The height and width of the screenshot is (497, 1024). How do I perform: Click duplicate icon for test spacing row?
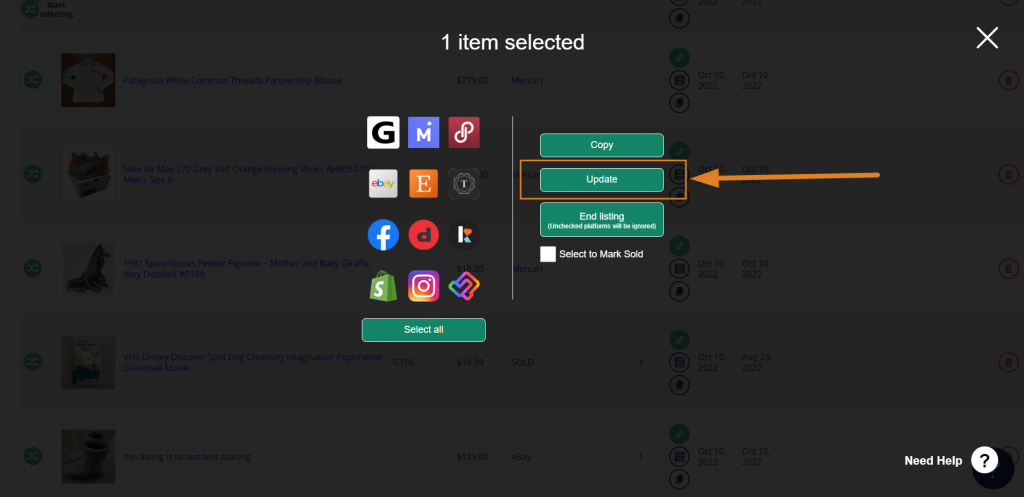[x=679, y=479]
